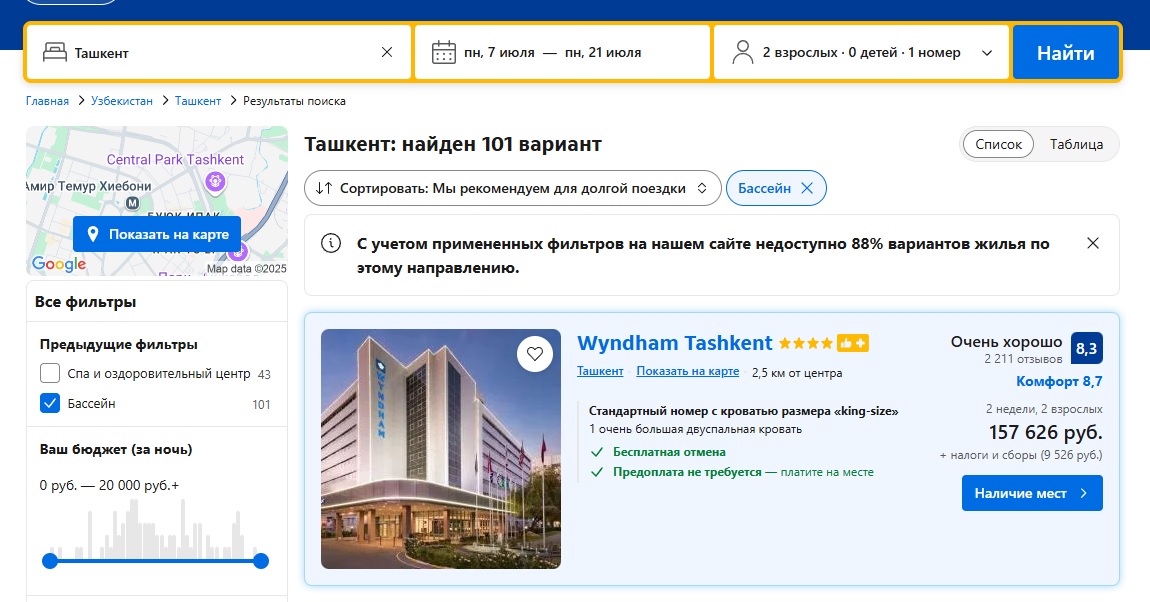
Task: Click the bed icon in destination field
Action: 55,52
